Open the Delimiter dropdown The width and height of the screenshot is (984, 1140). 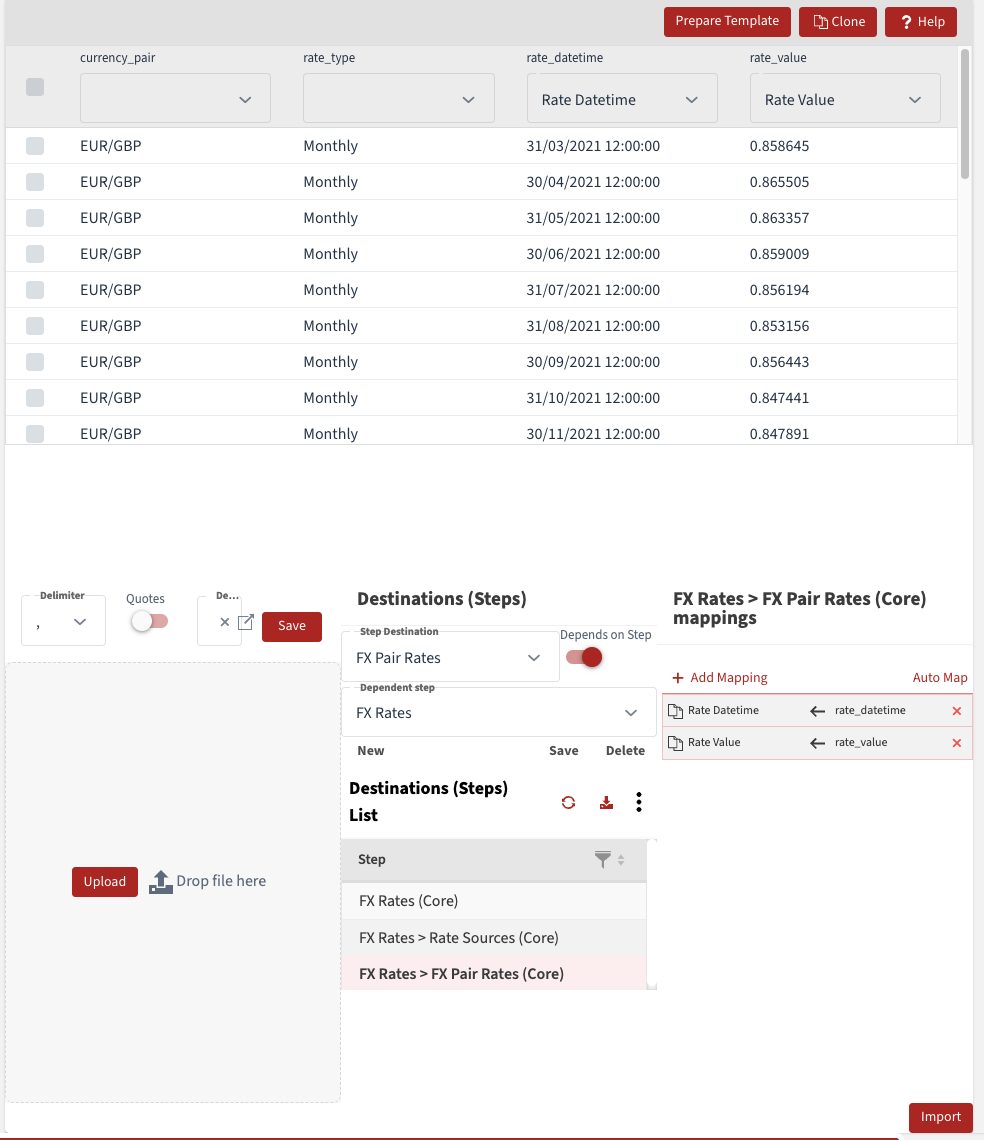63,622
